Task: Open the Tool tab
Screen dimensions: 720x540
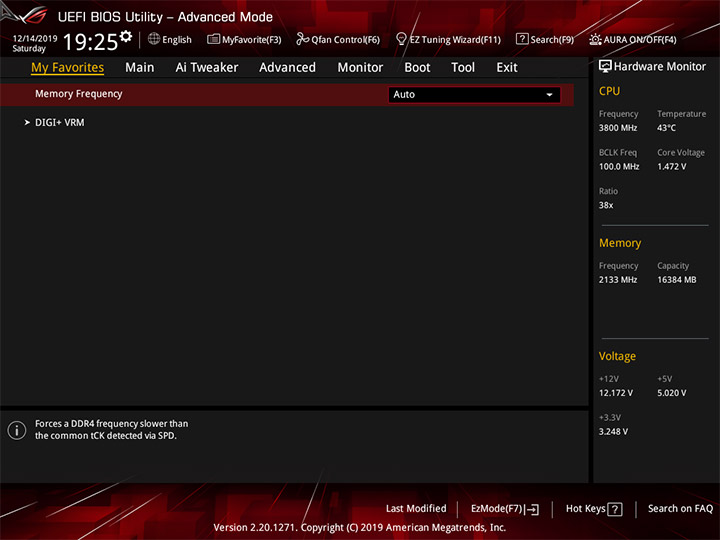Action: [463, 68]
